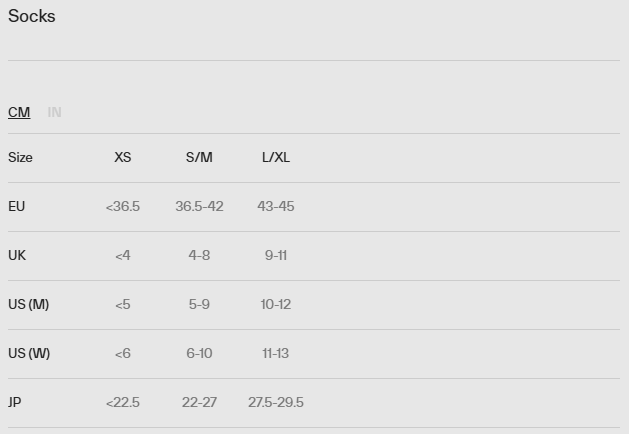The height and width of the screenshot is (434, 629).
Task: Click the UK row label
Action: pos(16,255)
